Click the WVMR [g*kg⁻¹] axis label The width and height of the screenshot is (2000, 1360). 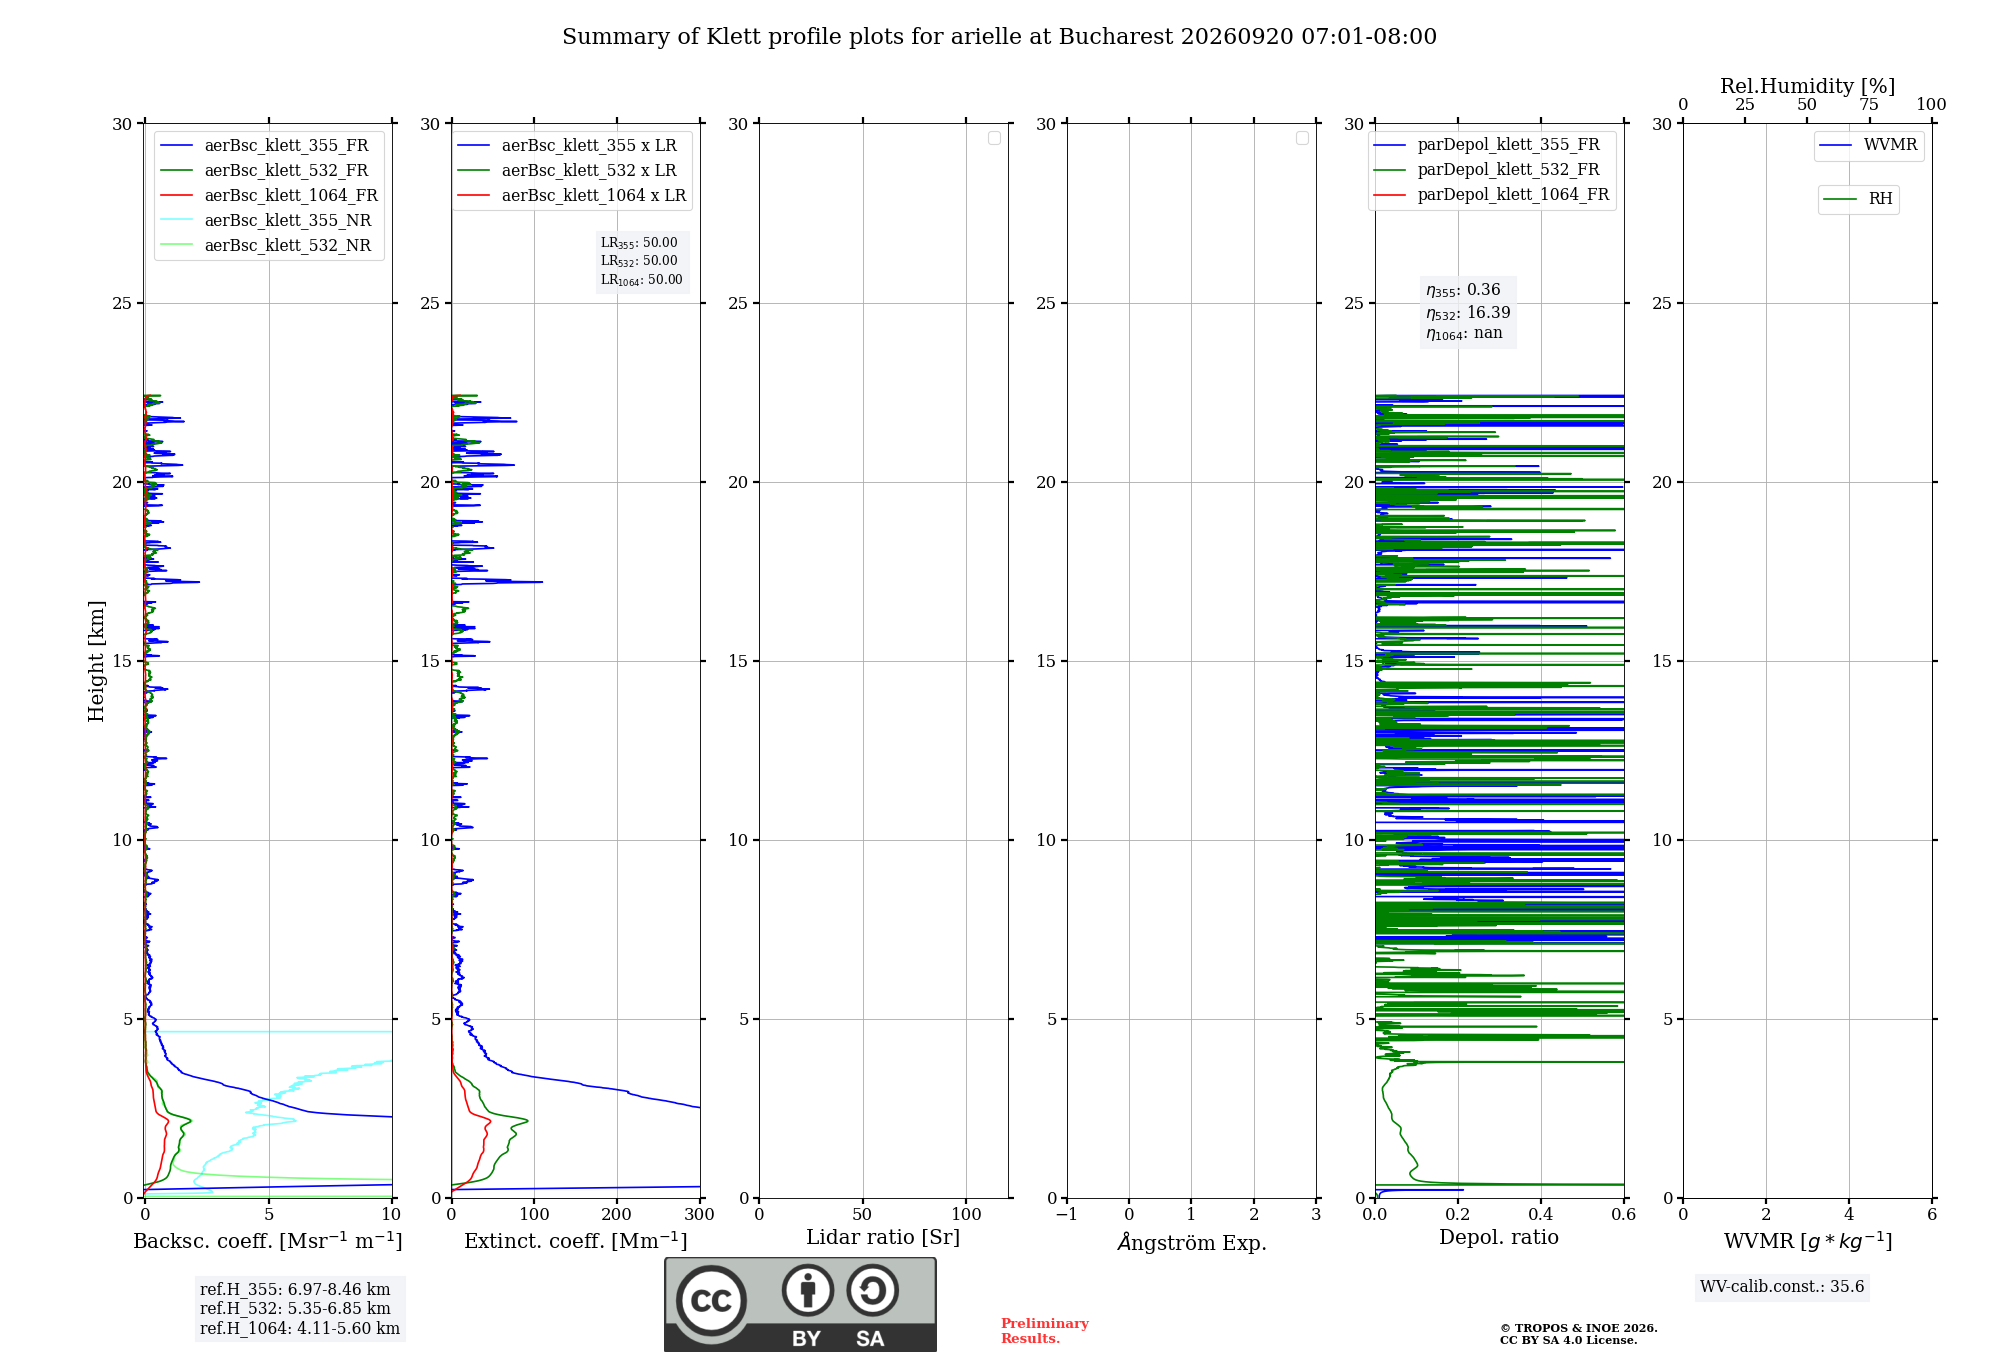point(1808,1241)
